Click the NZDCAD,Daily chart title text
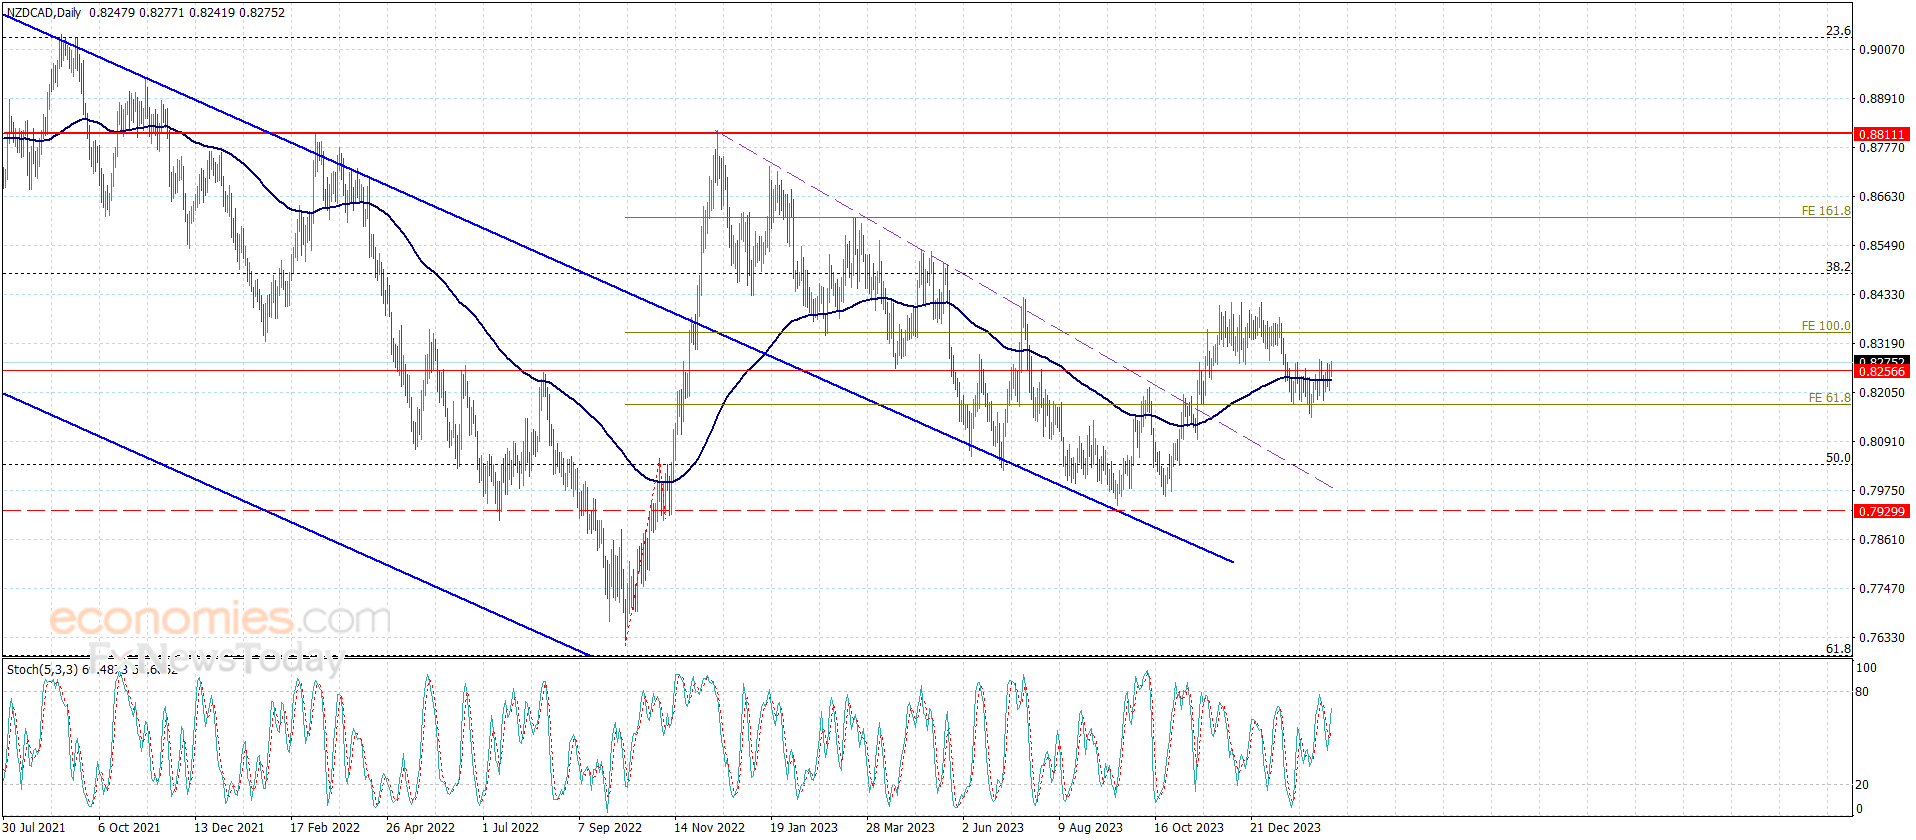The image size is (1916, 840). 45,13
